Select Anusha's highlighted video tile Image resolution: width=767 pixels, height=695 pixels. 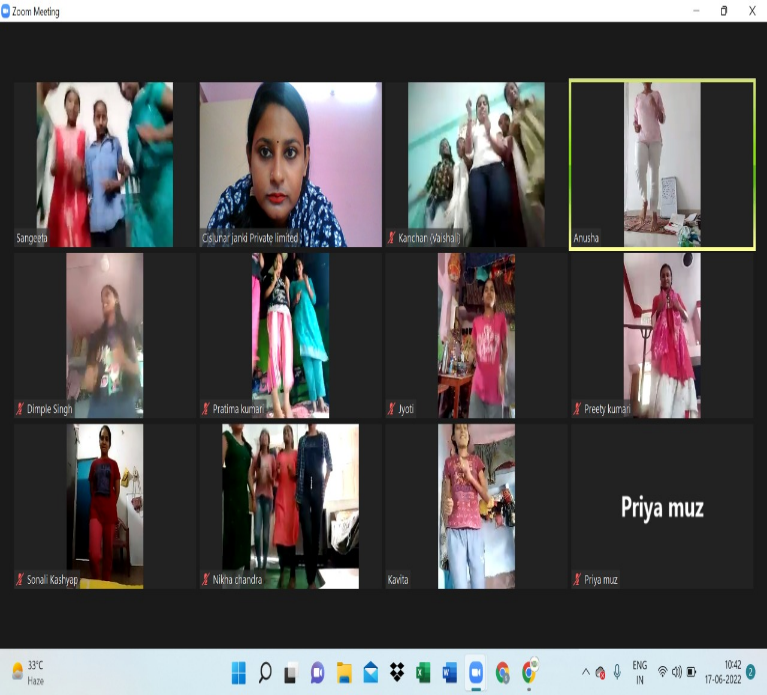pyautogui.click(x=662, y=164)
